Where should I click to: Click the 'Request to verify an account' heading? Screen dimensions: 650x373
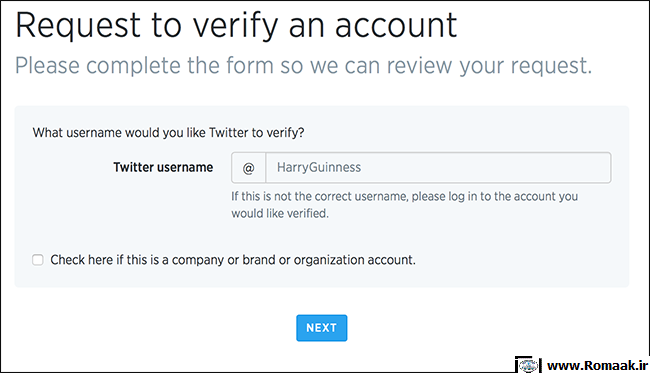point(236,26)
